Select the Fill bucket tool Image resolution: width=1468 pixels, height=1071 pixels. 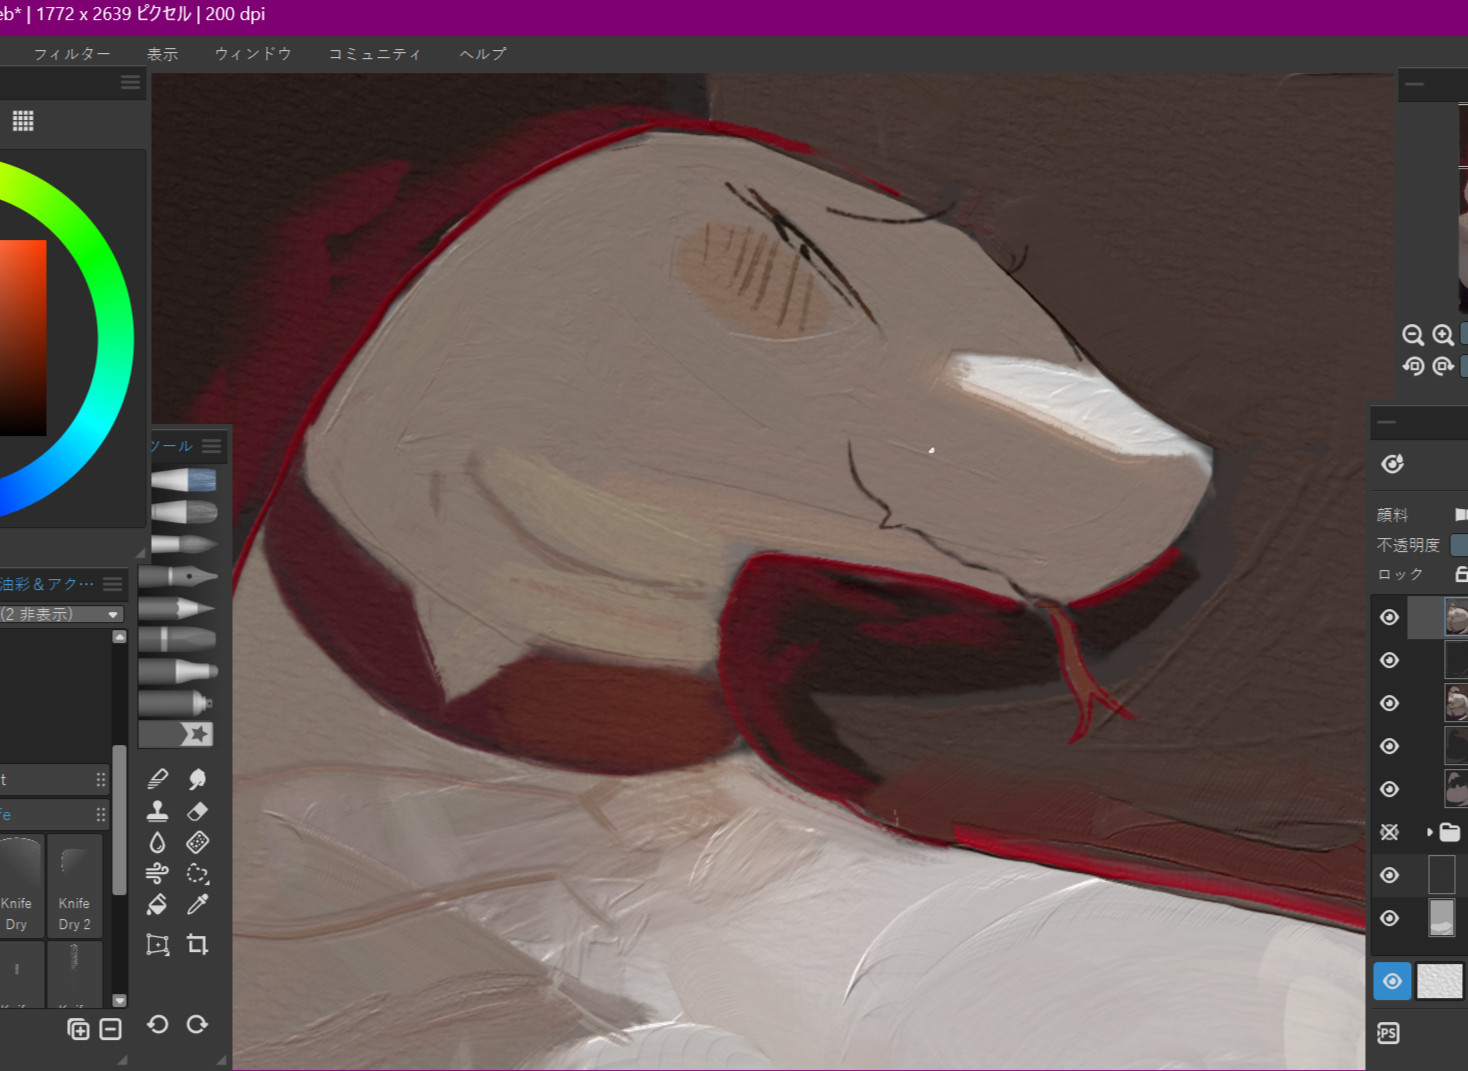157,905
